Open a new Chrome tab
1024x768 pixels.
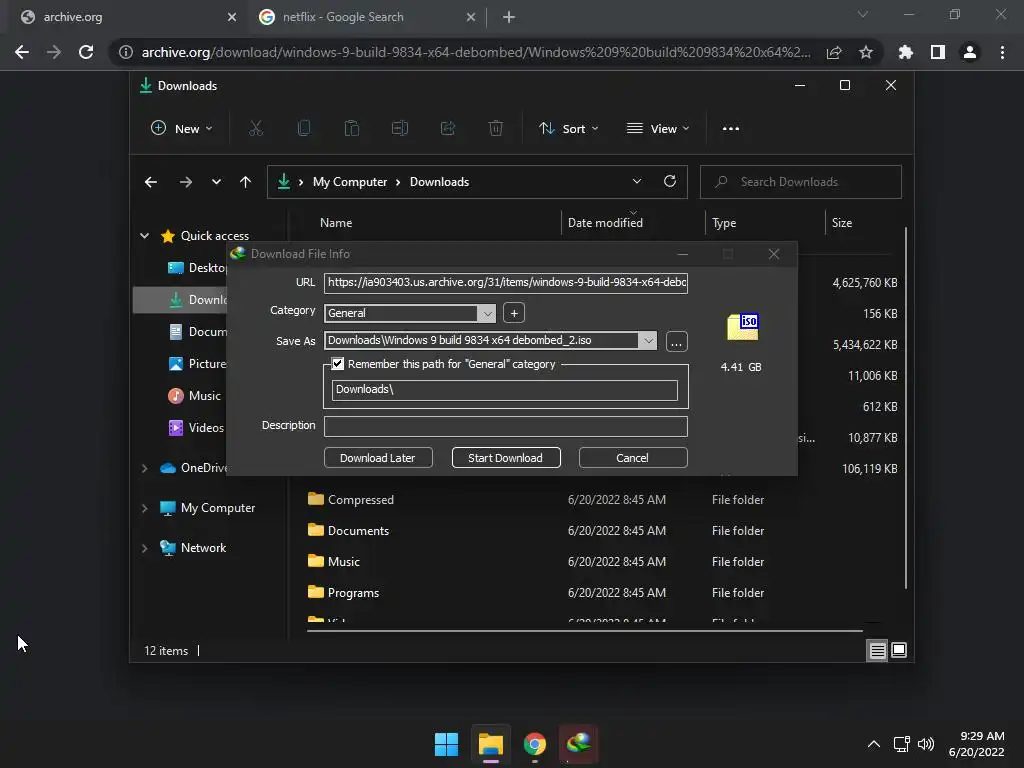(x=509, y=17)
